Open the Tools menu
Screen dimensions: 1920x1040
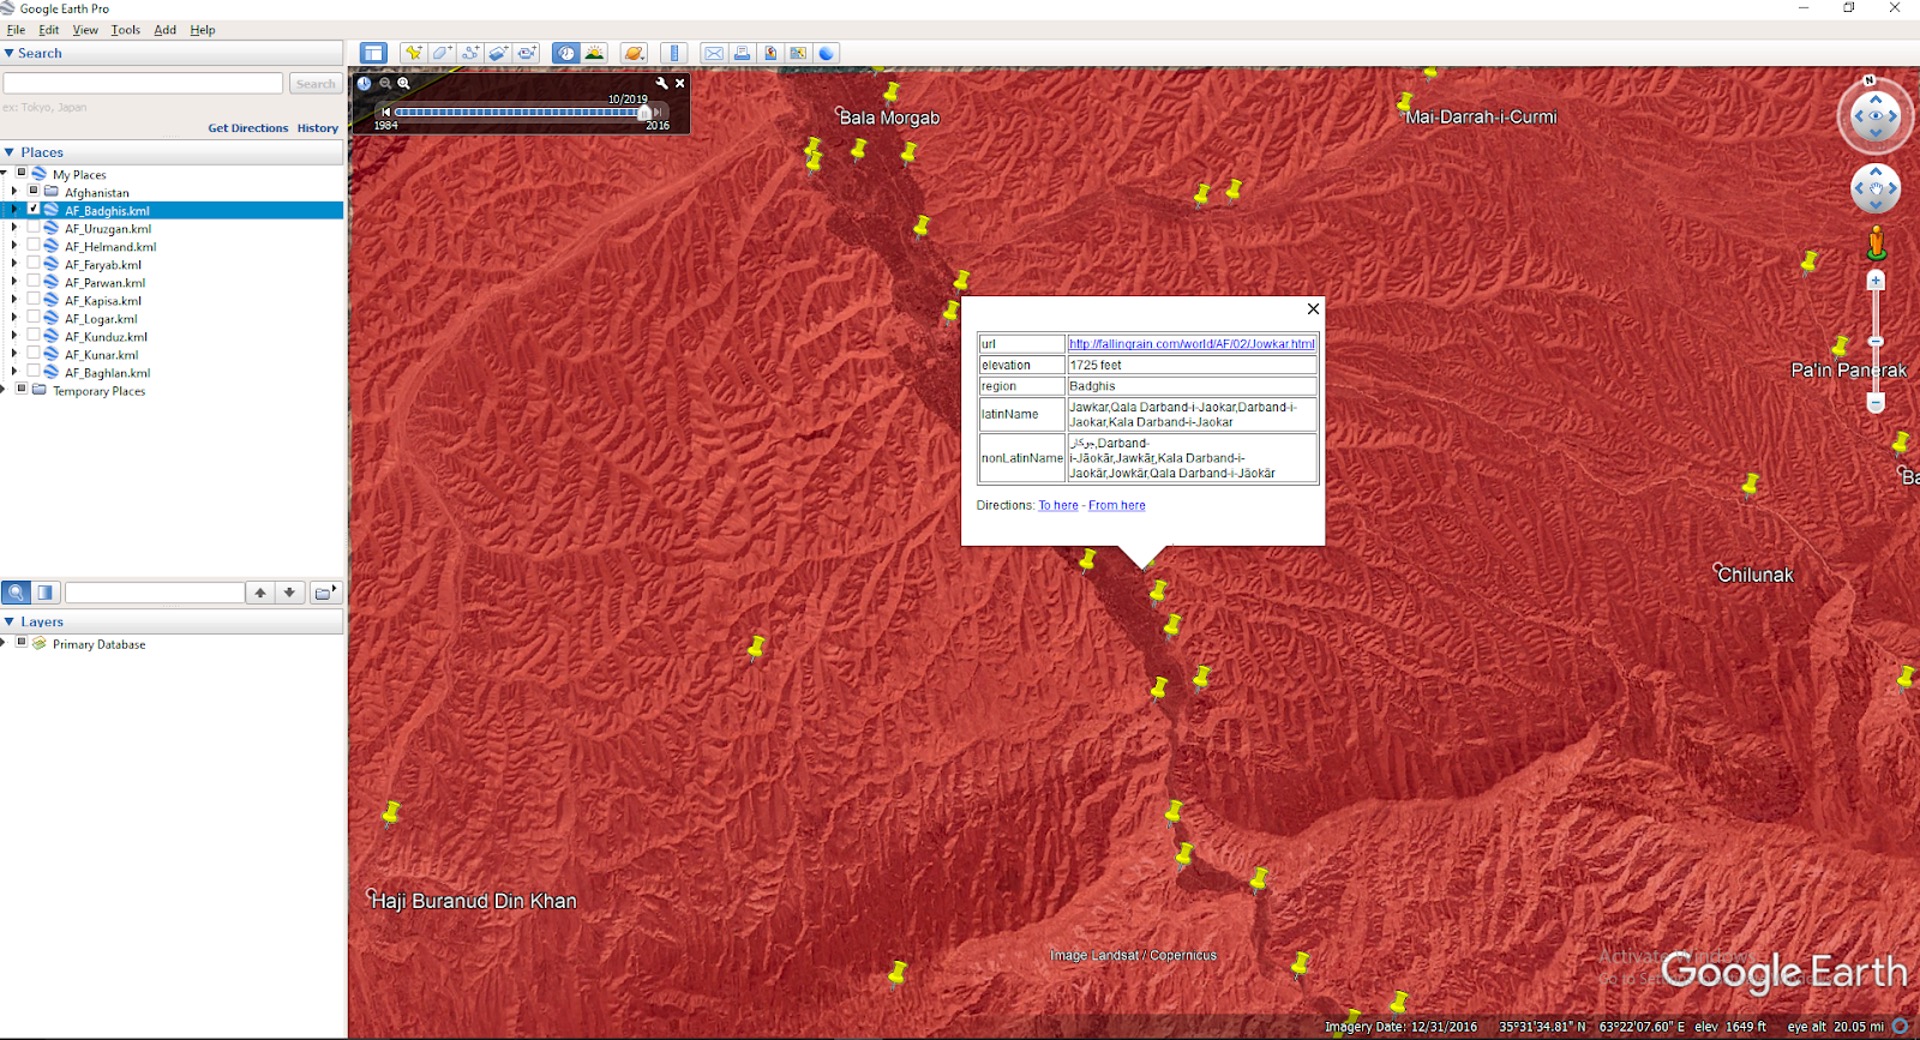coord(125,30)
